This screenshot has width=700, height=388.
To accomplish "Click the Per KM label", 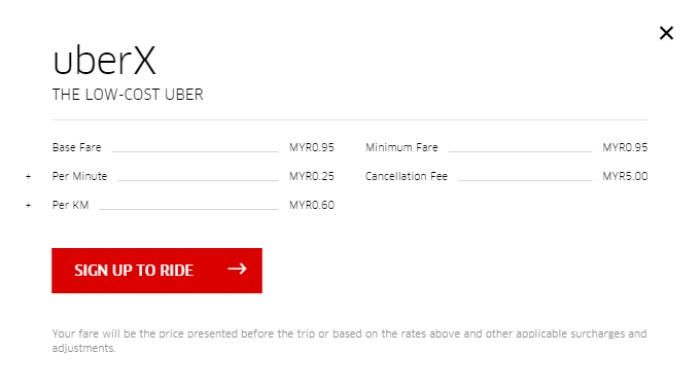I will pos(71,205).
